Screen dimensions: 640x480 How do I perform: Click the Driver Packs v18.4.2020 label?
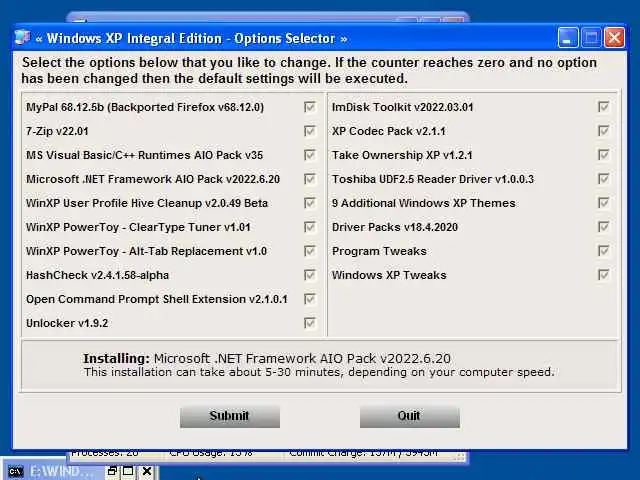pos(395,227)
